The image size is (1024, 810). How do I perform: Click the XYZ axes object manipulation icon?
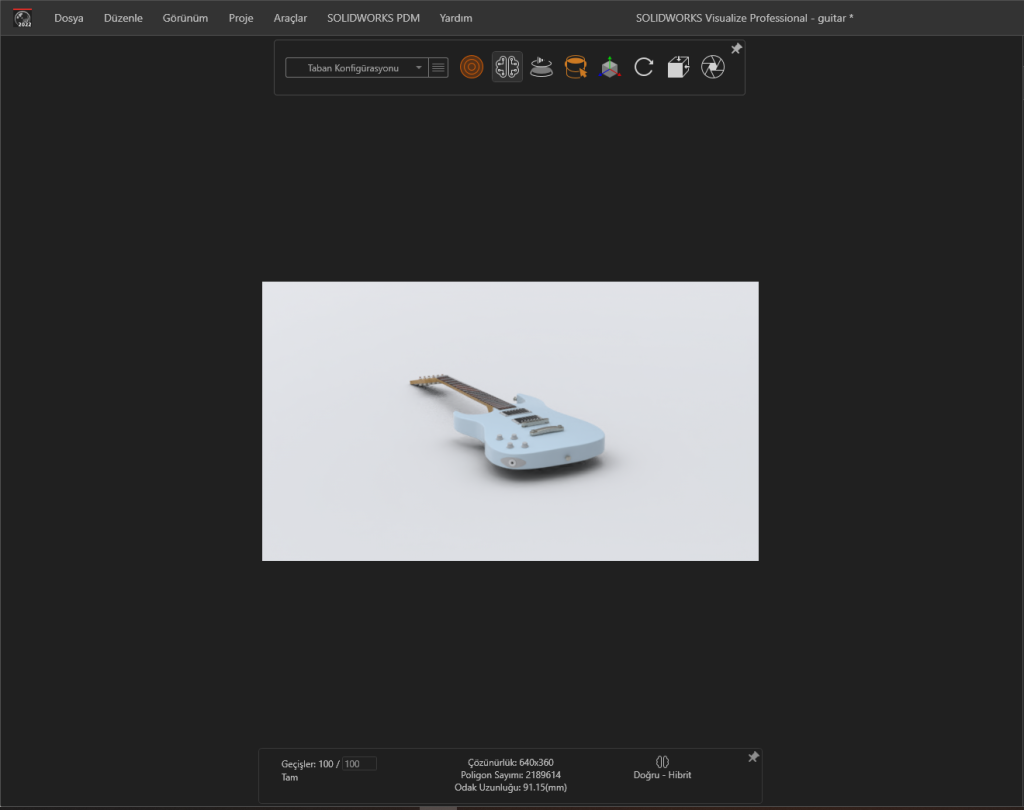609,67
